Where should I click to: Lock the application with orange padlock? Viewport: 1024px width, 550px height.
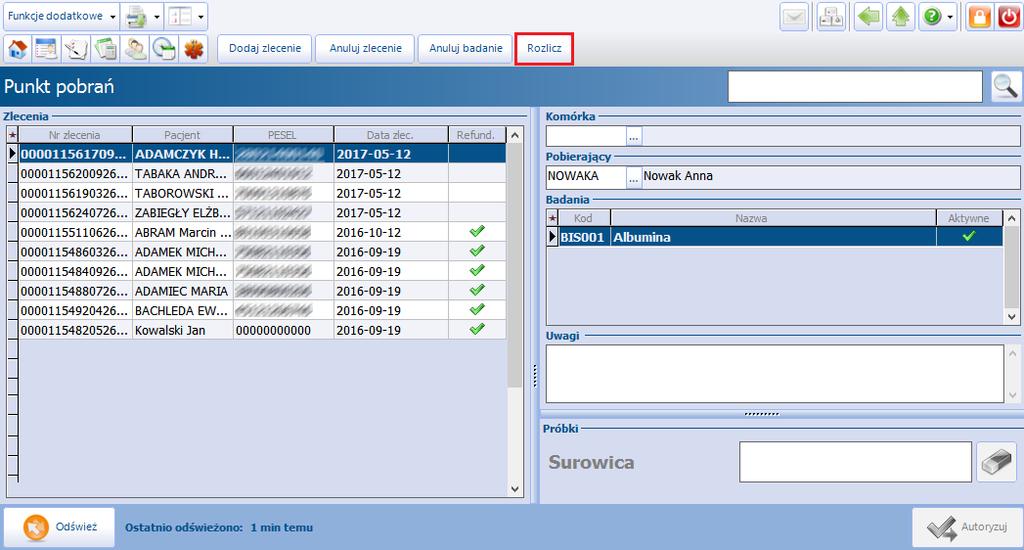(x=980, y=17)
